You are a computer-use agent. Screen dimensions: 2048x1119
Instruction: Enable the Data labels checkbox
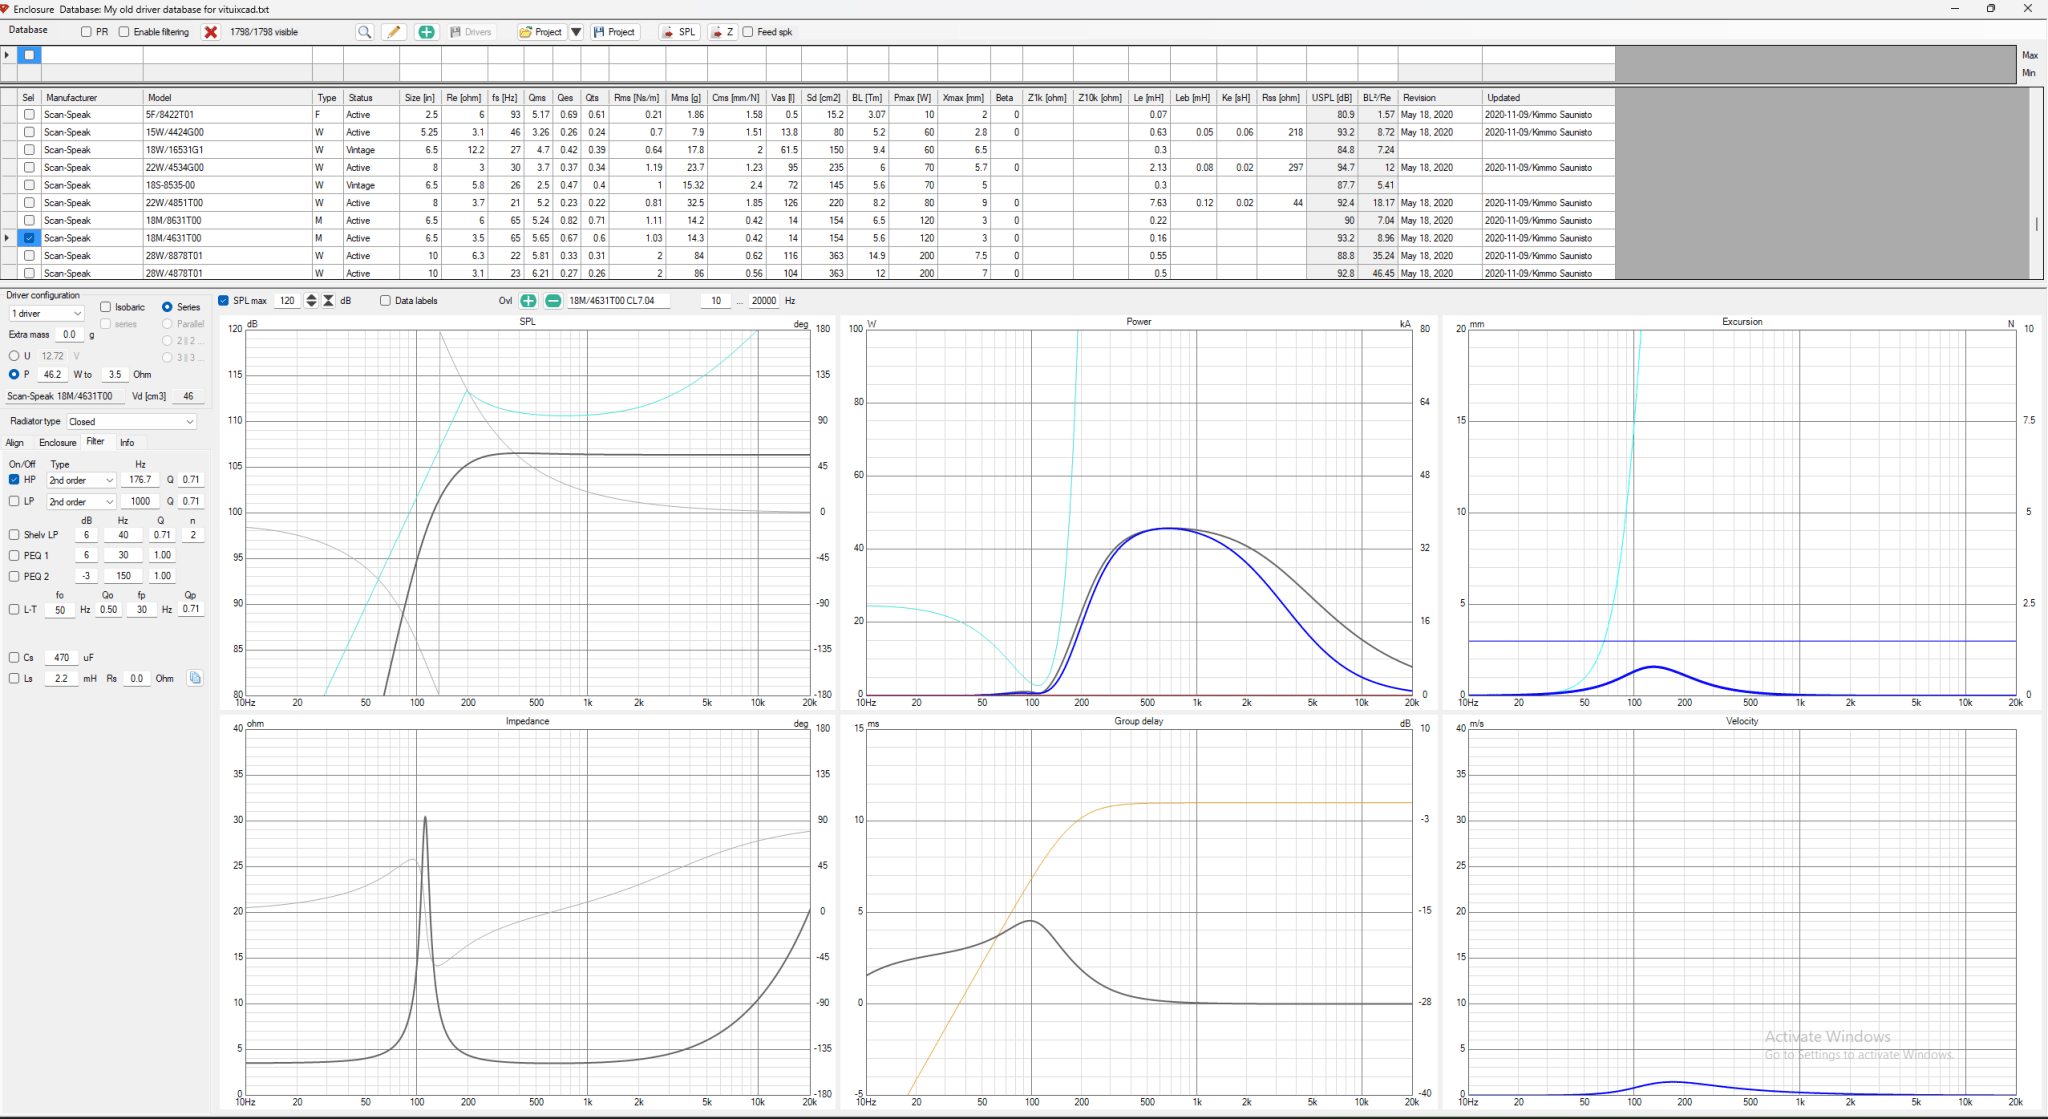(x=385, y=301)
